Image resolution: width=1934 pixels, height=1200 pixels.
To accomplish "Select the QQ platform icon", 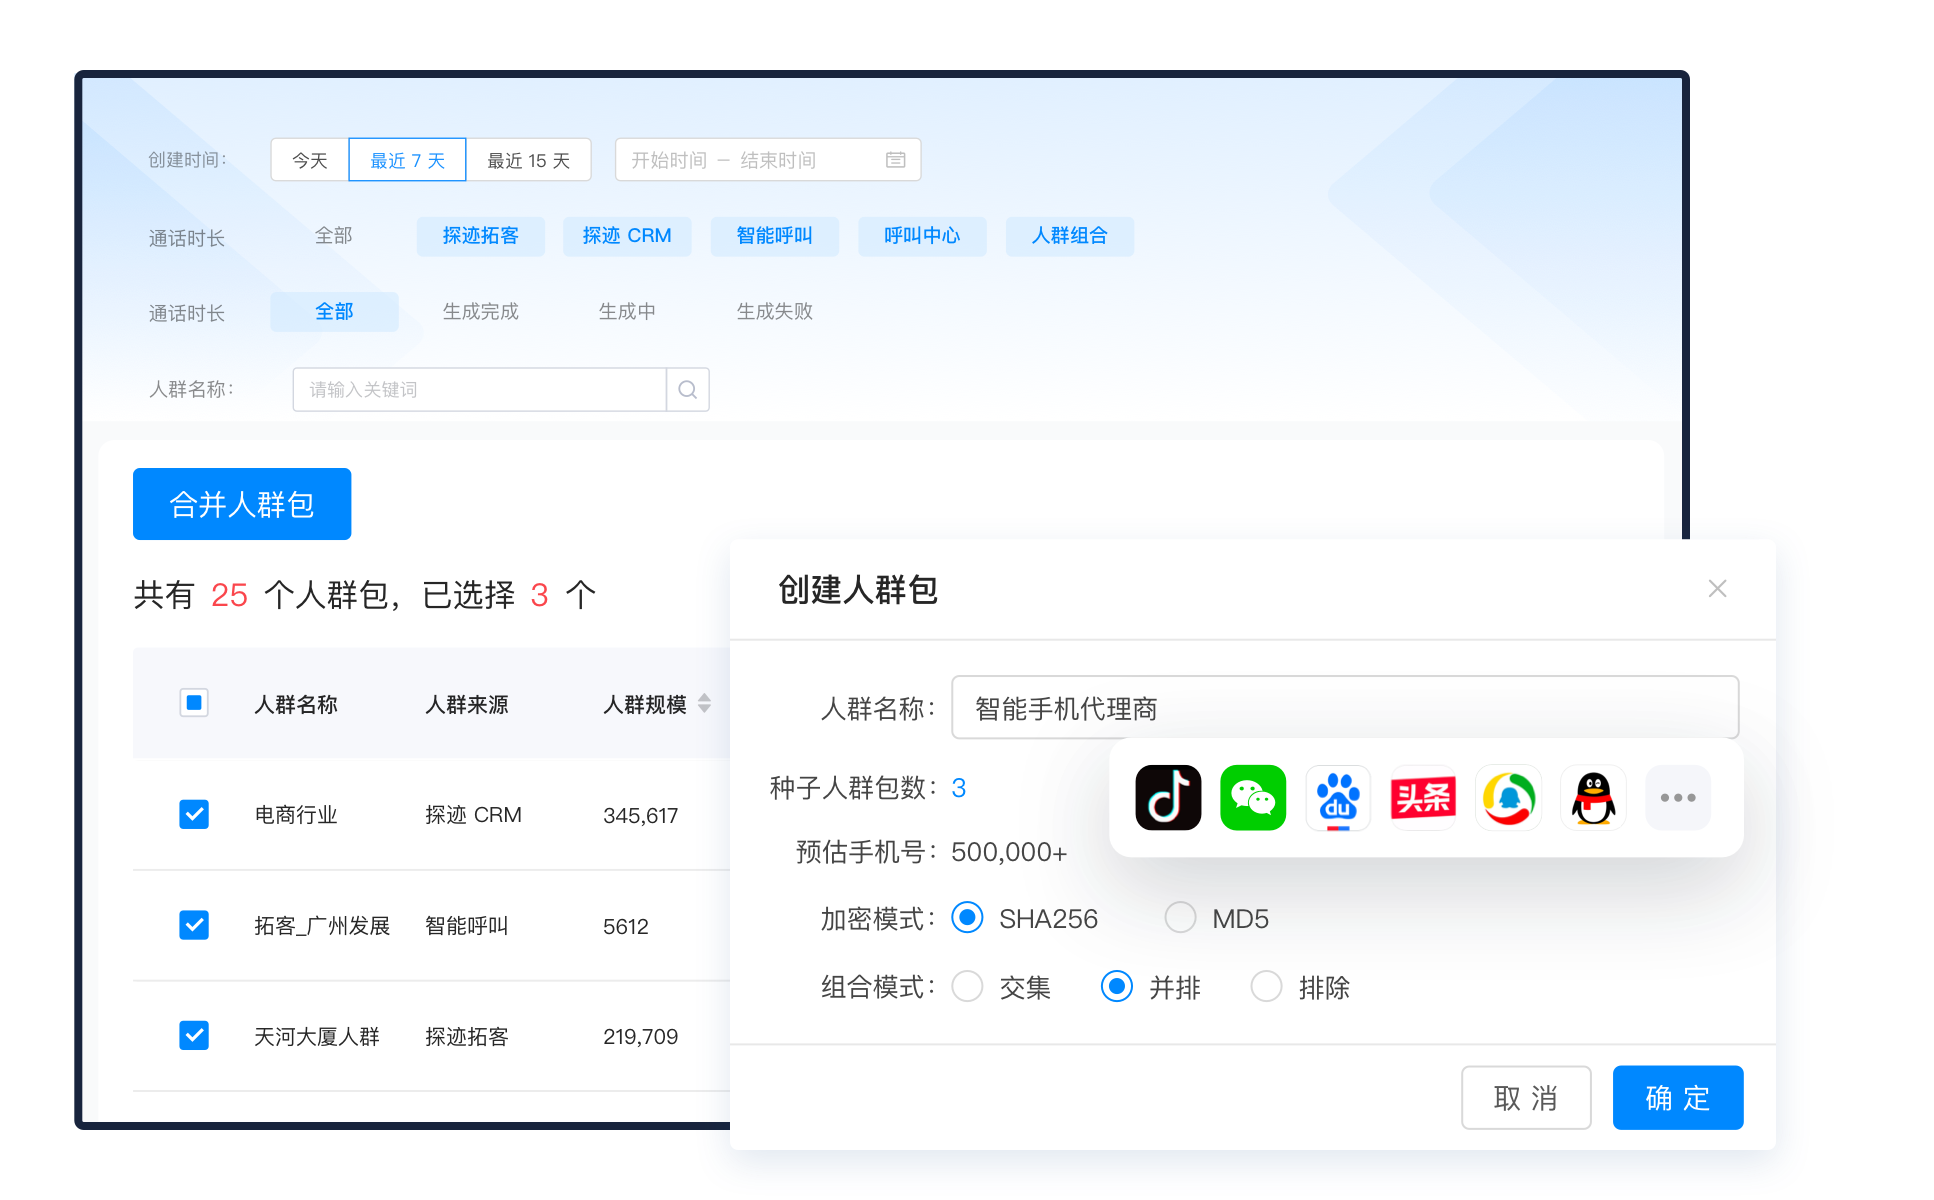I will 1592,797.
